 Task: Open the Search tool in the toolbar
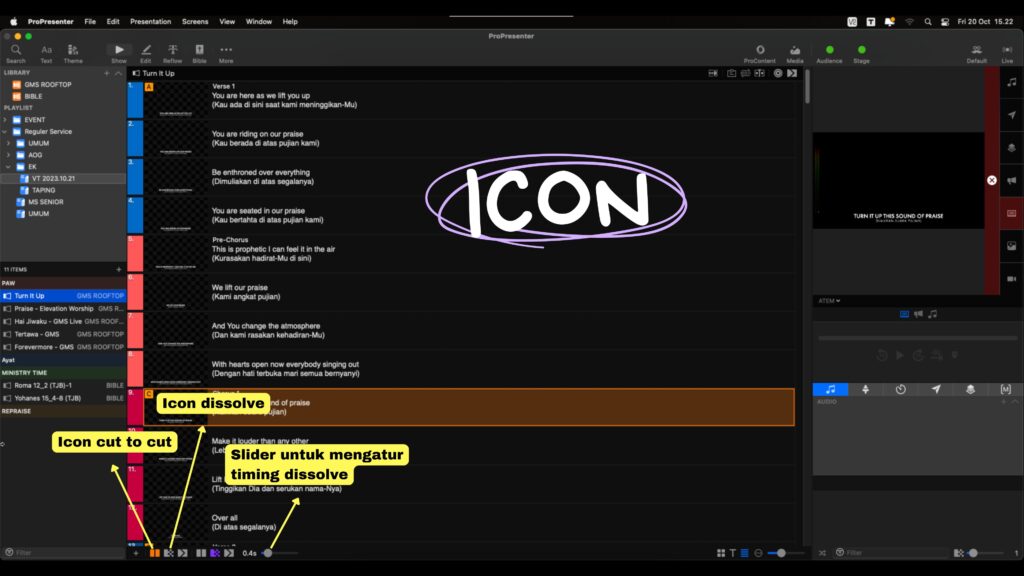[x=16, y=54]
